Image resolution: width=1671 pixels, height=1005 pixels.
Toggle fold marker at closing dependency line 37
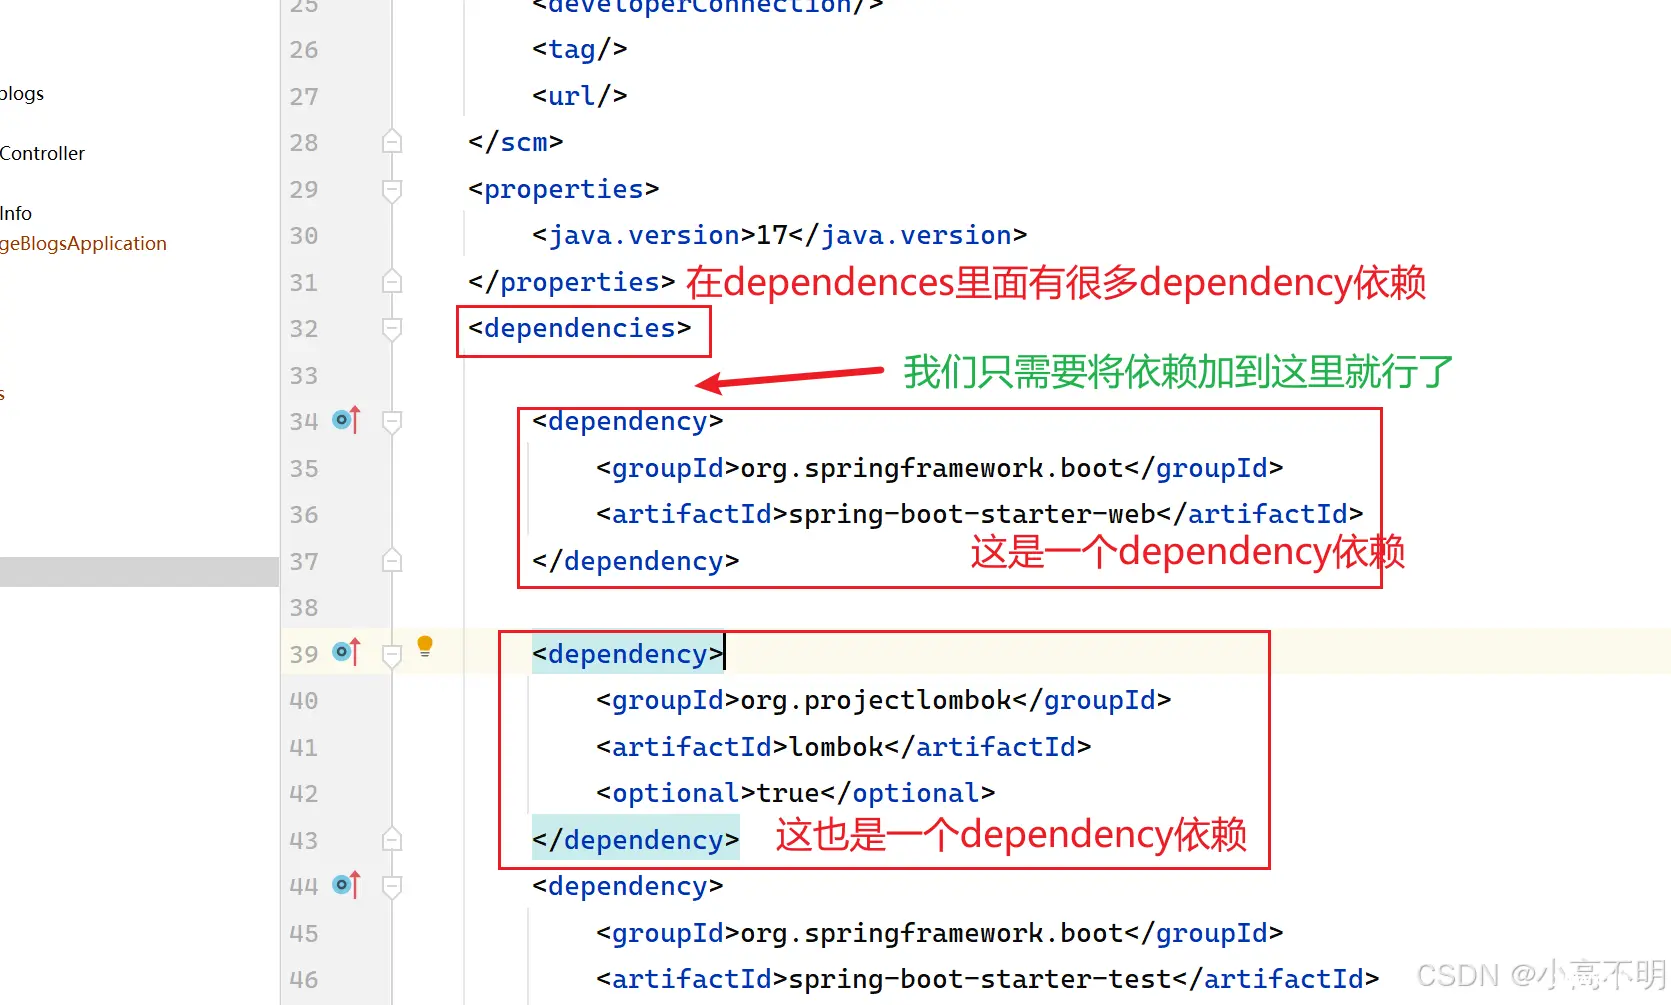pos(392,560)
